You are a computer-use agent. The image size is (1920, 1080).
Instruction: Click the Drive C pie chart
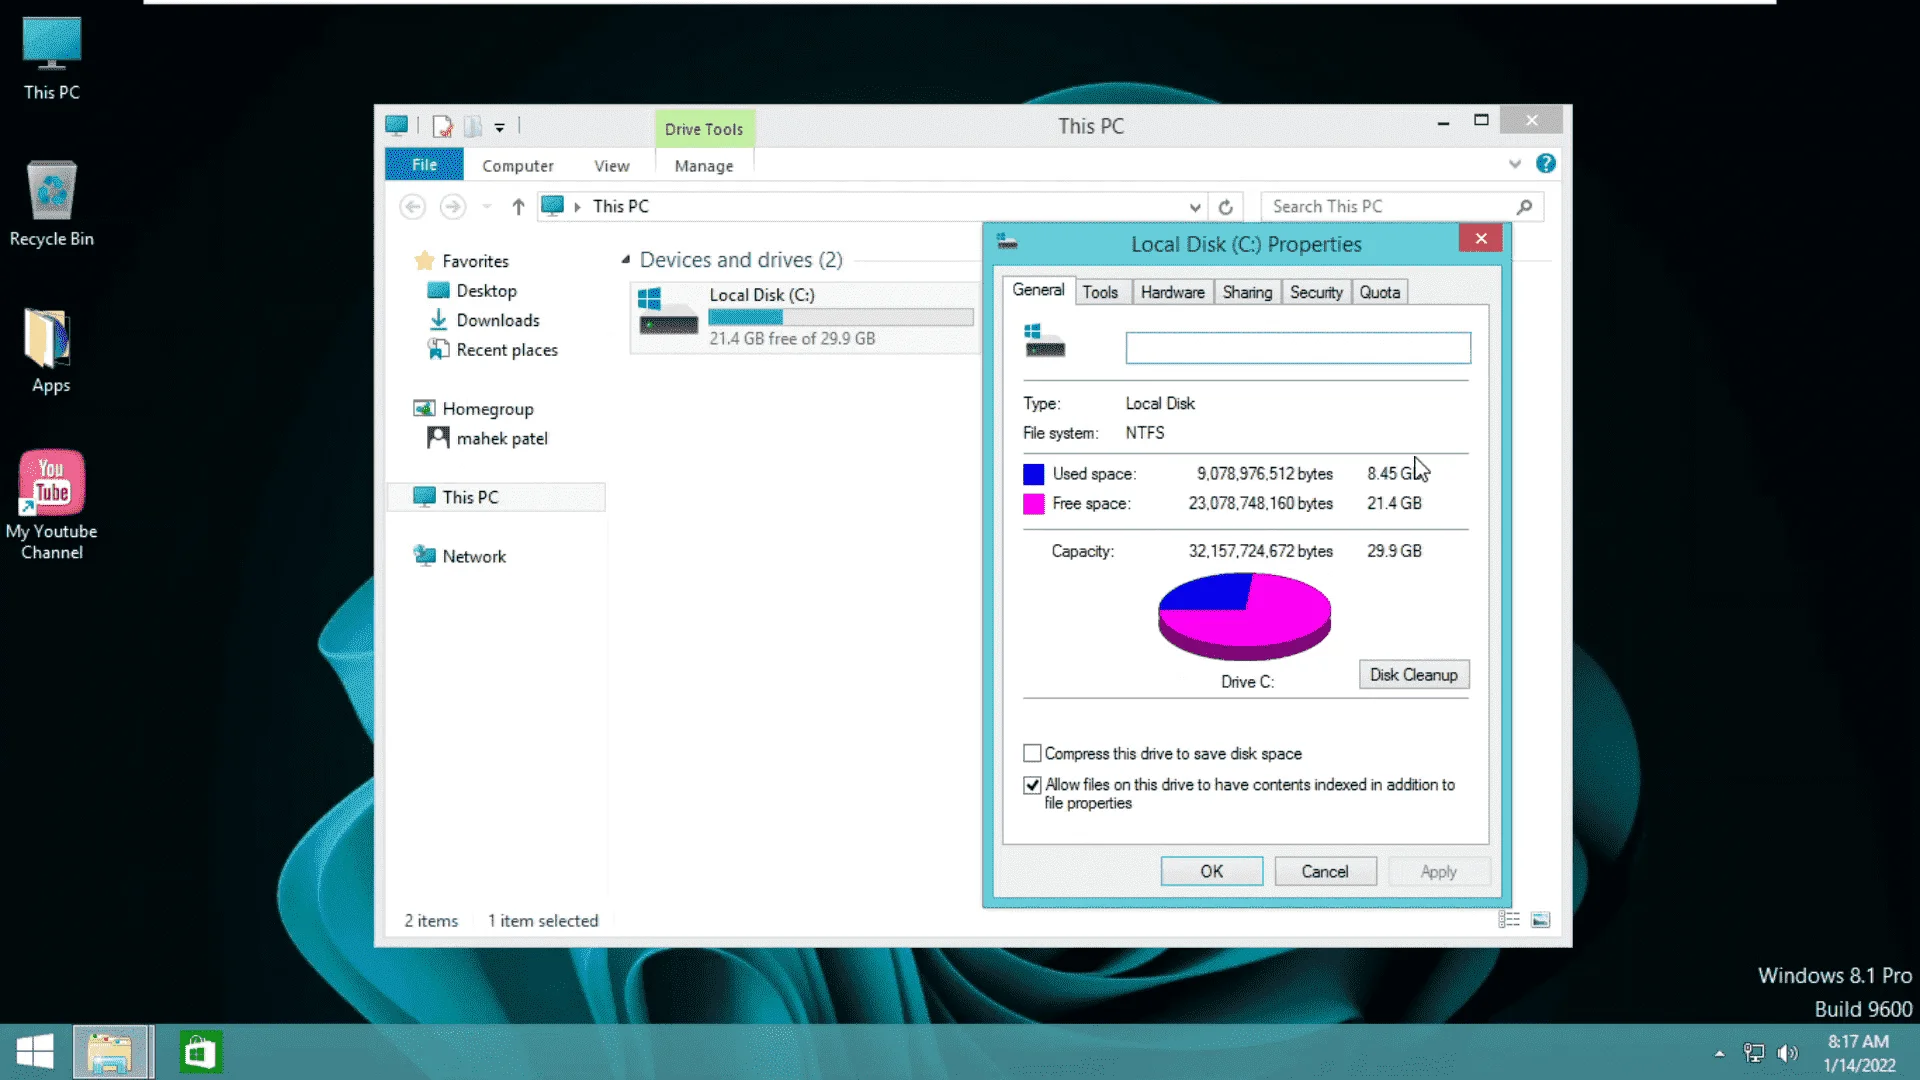[1244, 616]
